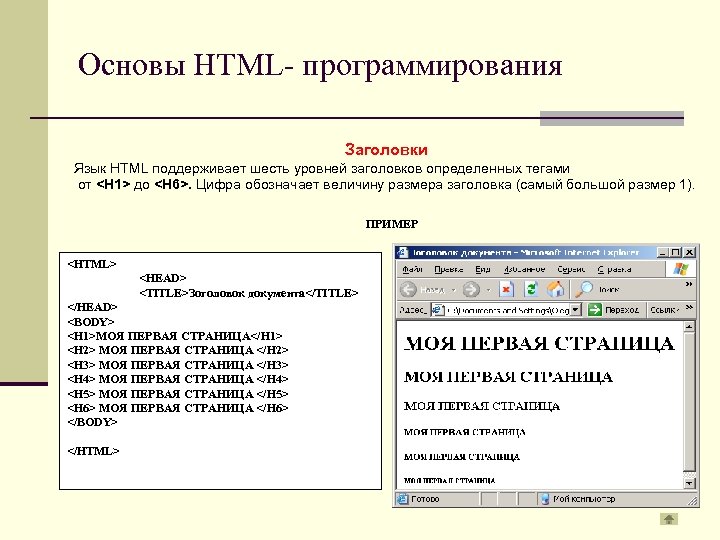Click the Мой компьютер status text

click(x=584, y=499)
